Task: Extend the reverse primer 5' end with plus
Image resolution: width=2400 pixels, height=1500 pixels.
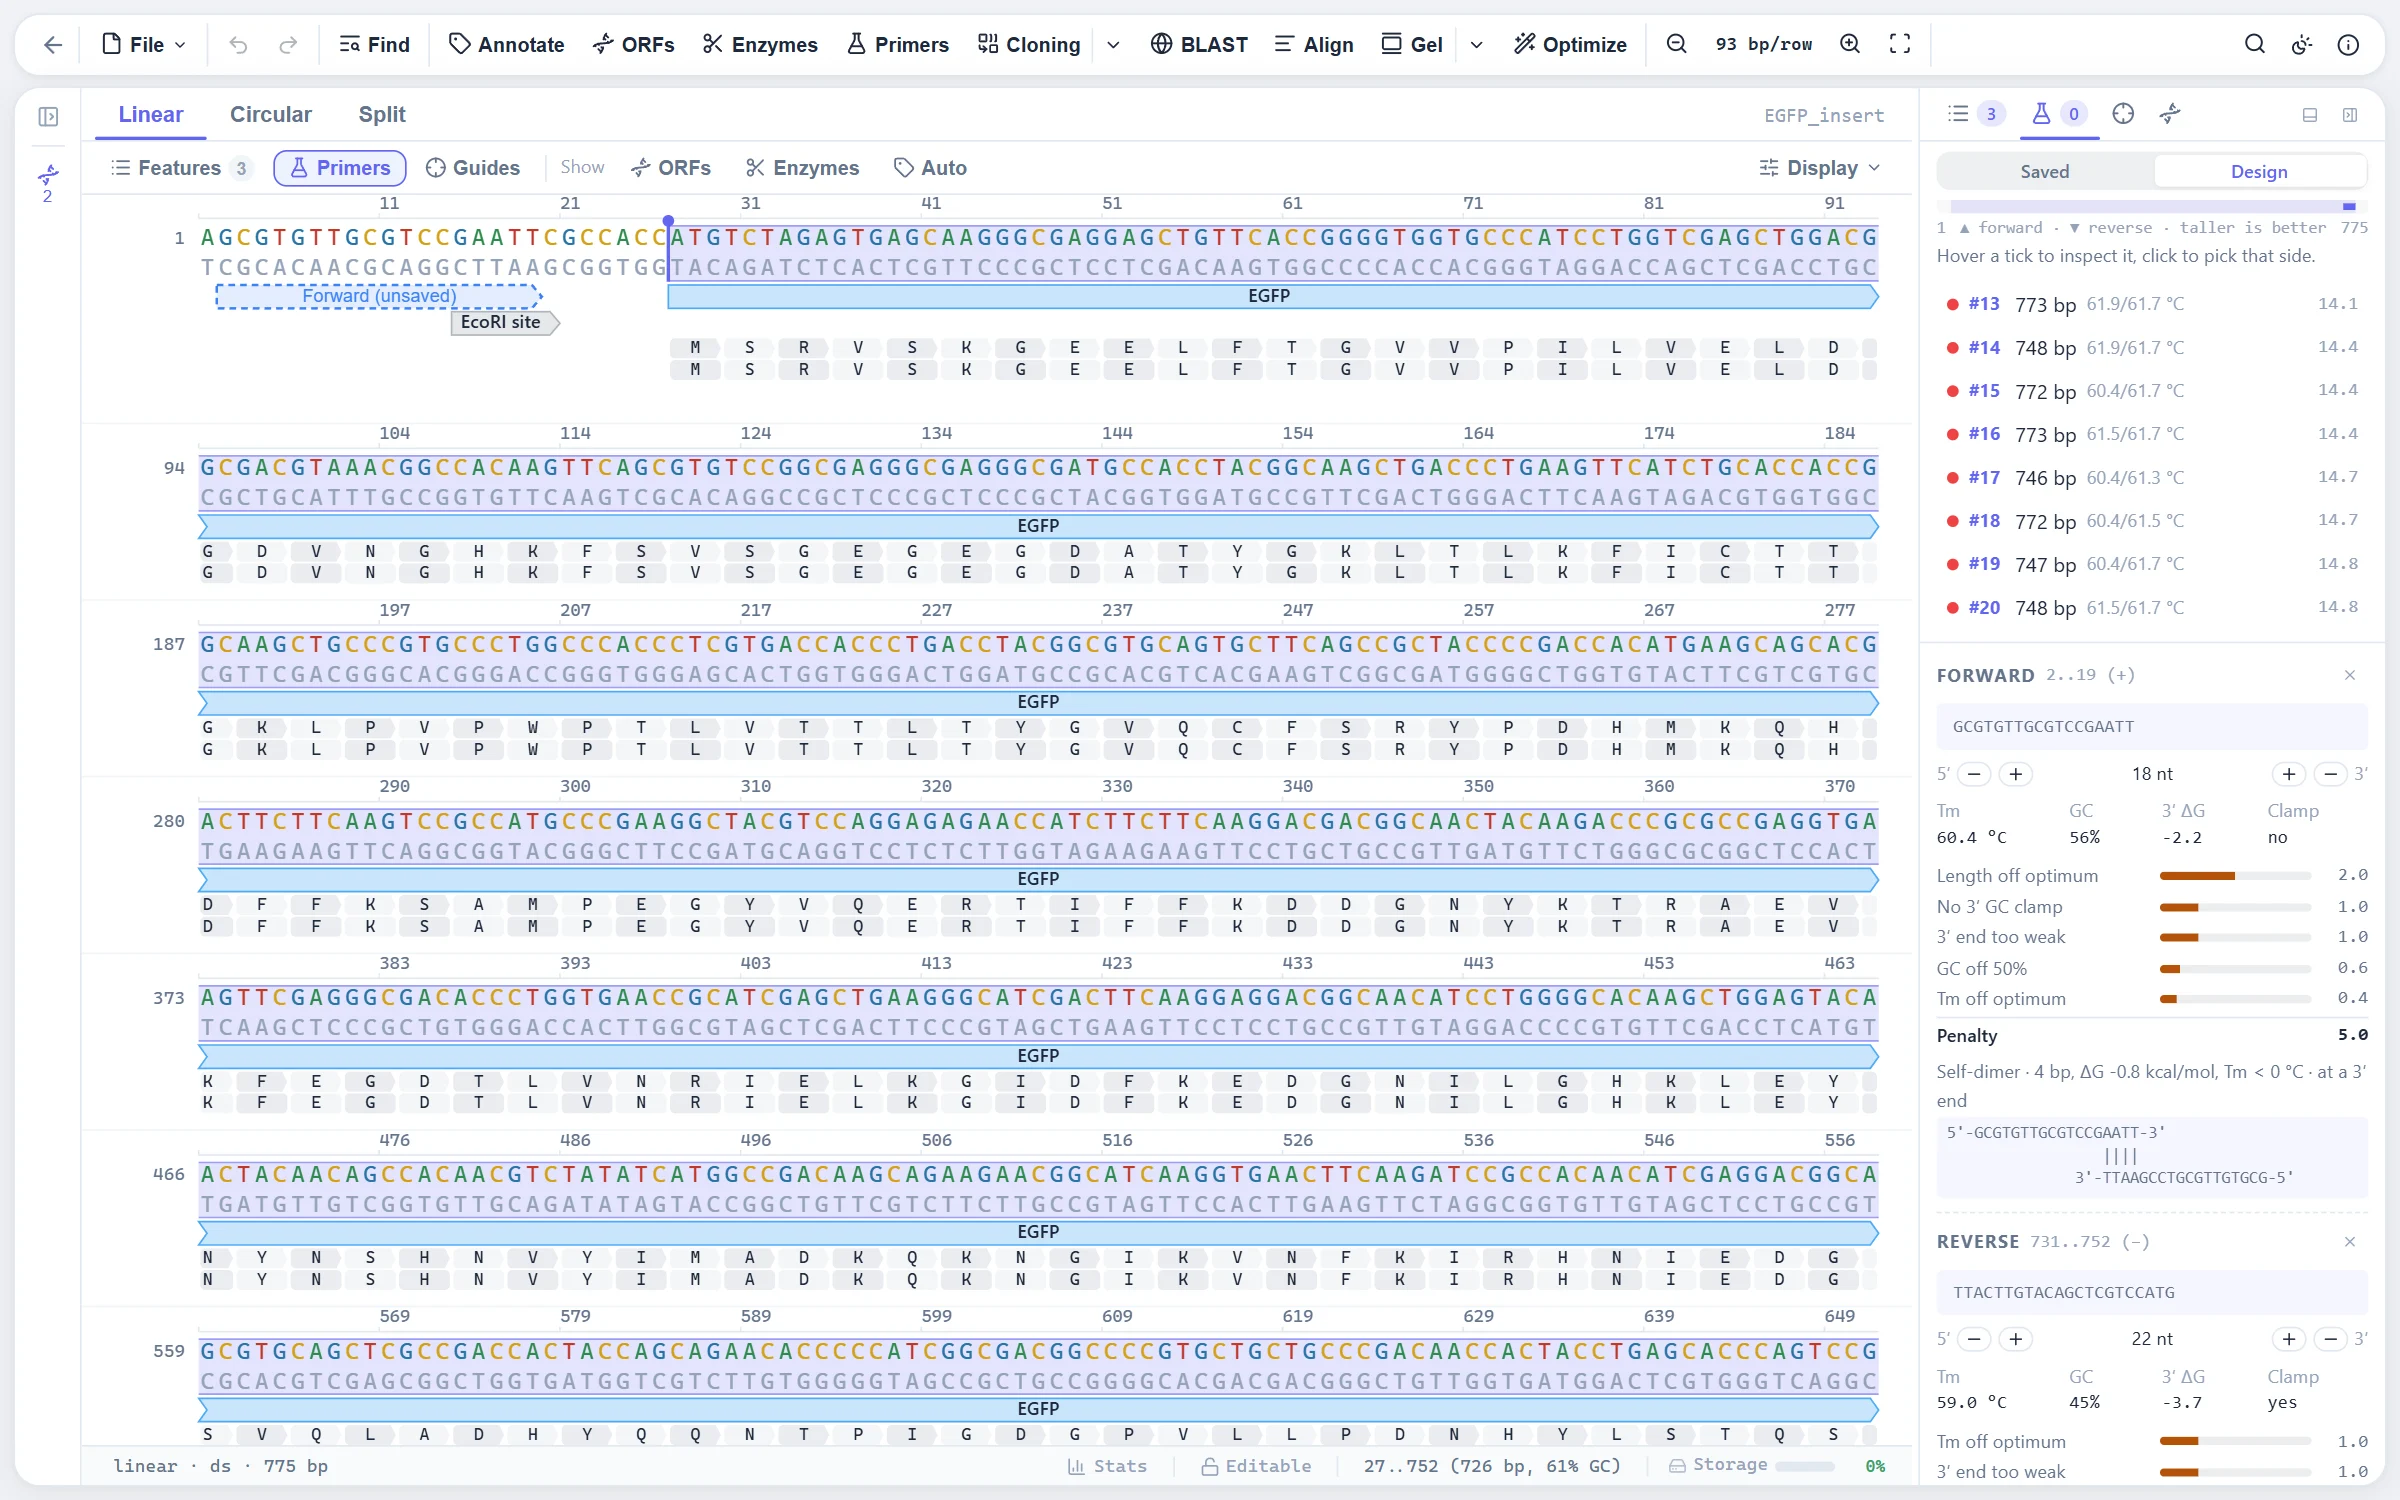Action: click(2016, 1339)
